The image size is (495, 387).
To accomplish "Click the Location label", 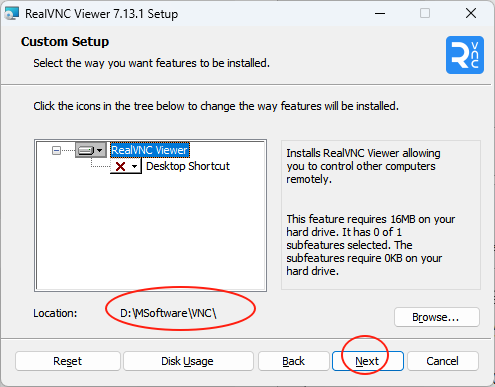I will tap(55, 313).
